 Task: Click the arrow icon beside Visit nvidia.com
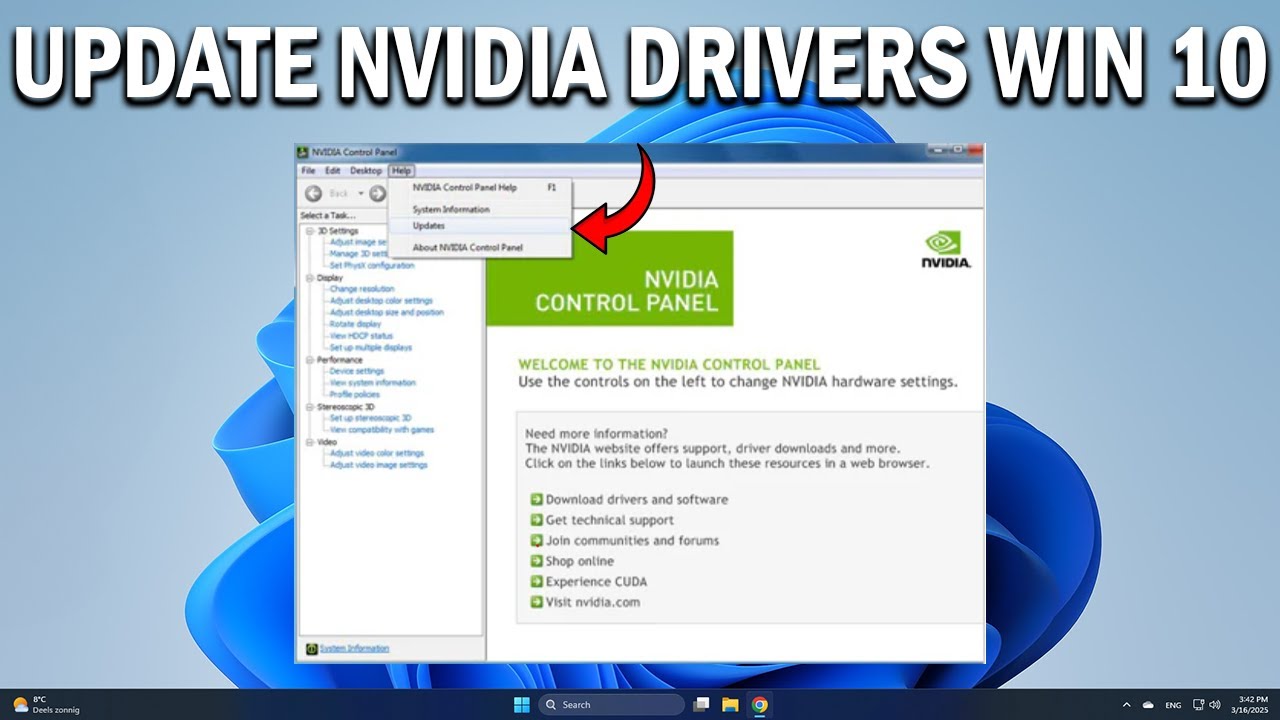(536, 602)
